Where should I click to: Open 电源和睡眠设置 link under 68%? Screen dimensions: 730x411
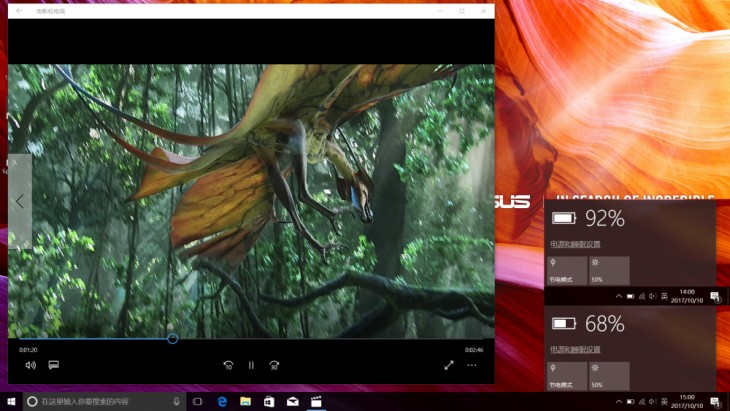(x=575, y=350)
